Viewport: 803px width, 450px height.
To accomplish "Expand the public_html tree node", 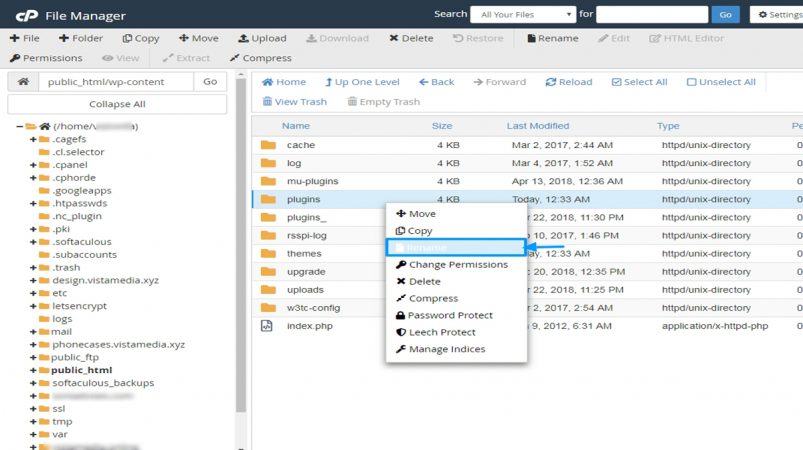I will [x=33, y=370].
